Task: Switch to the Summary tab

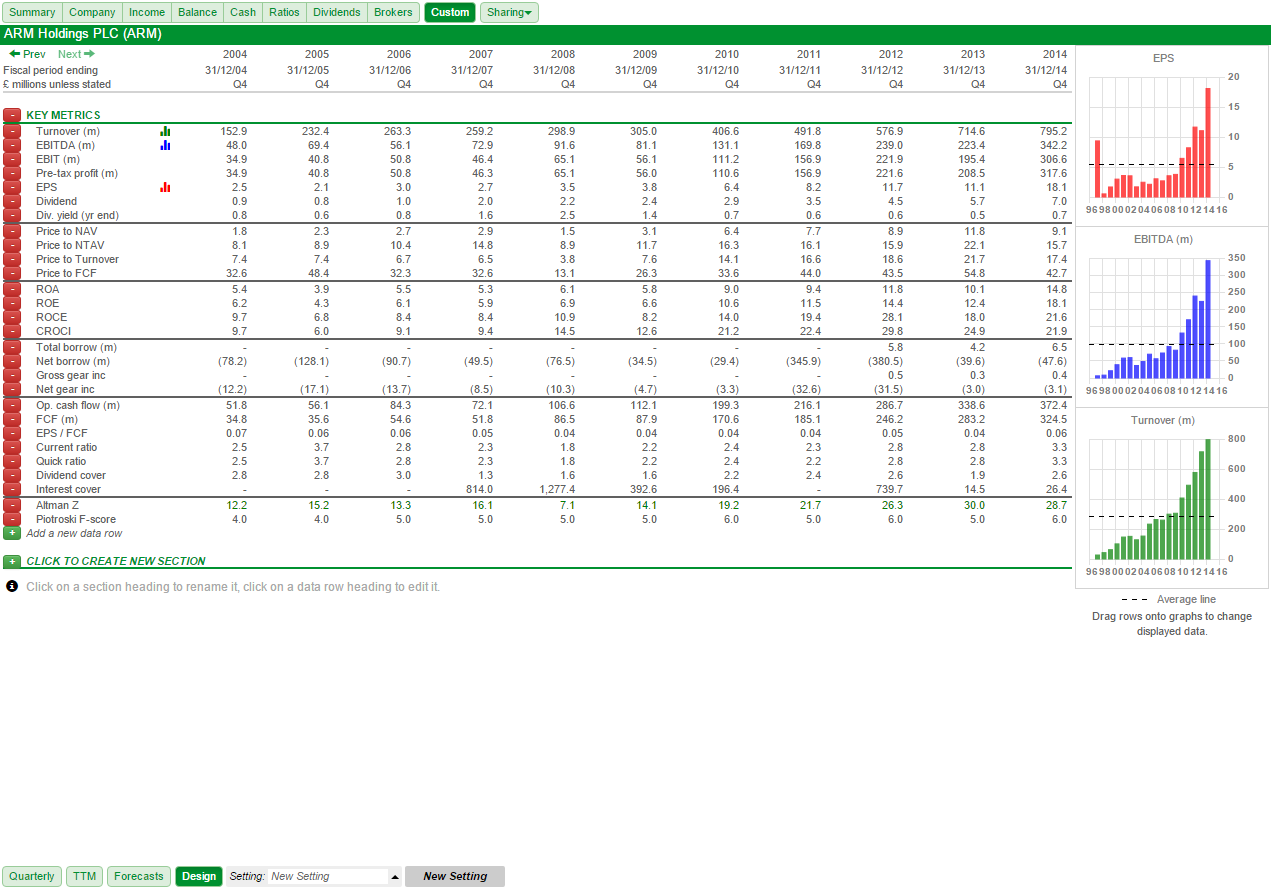Action: coord(32,12)
